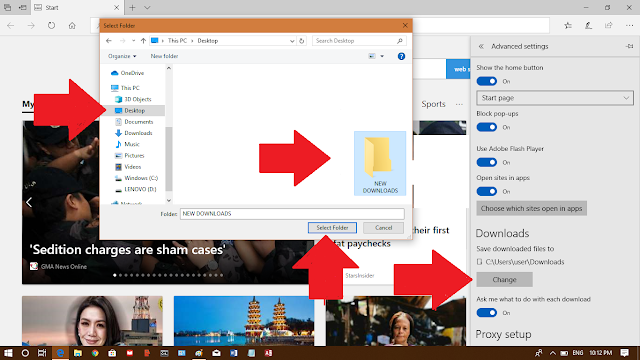Open Task View in the taskbar
This screenshot has height=360, width=640.
42,353
